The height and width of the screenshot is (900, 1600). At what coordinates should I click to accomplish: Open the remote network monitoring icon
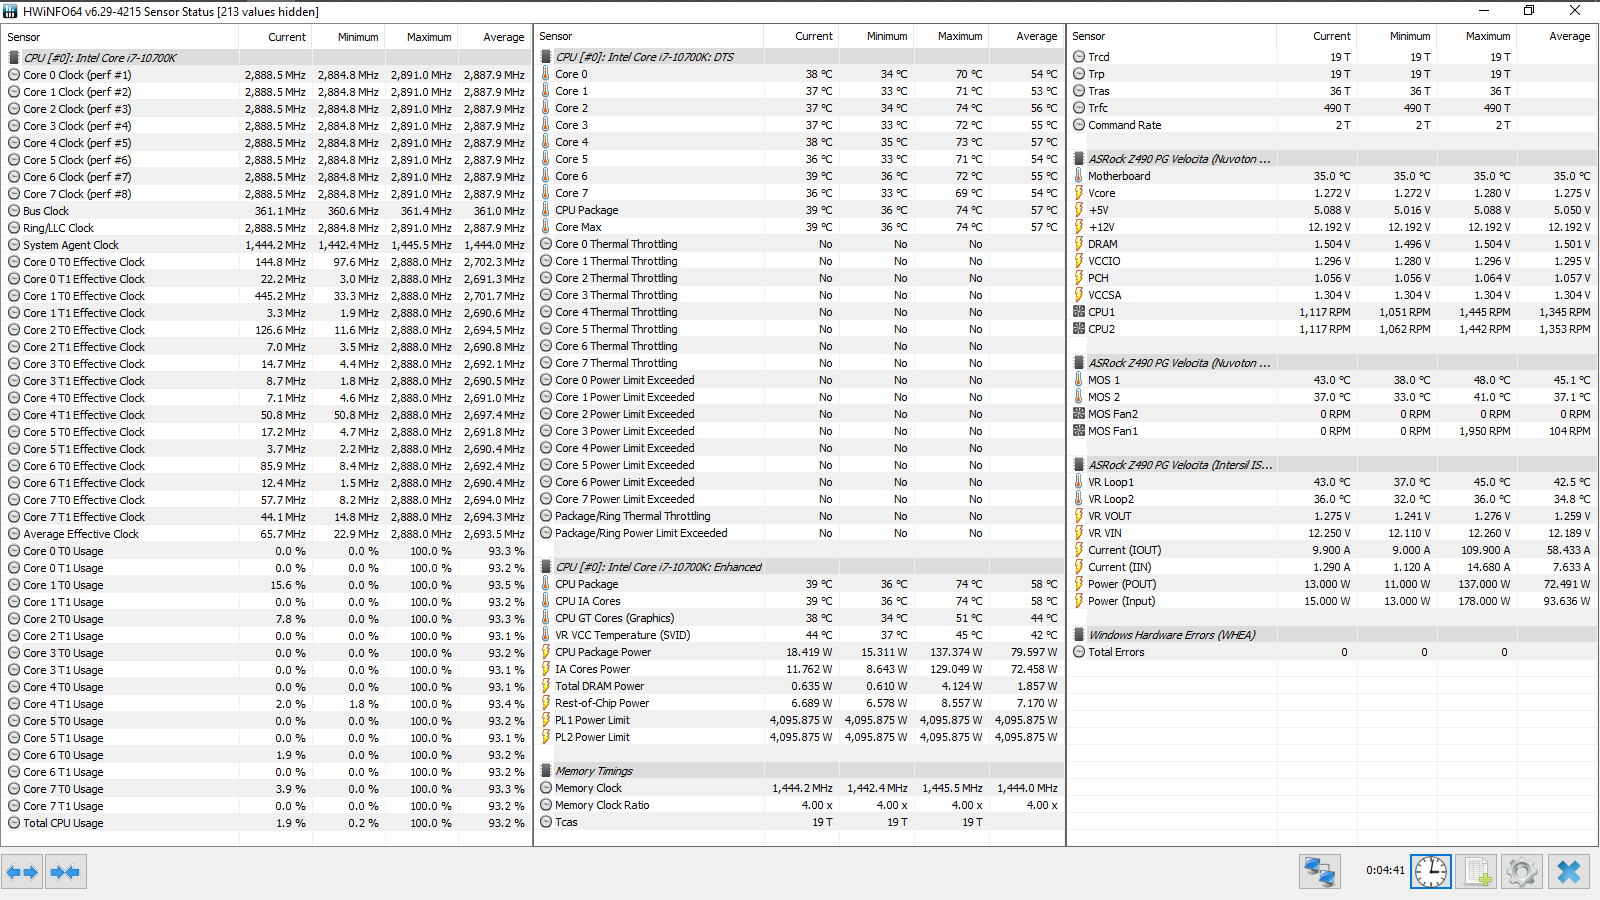click(1320, 872)
